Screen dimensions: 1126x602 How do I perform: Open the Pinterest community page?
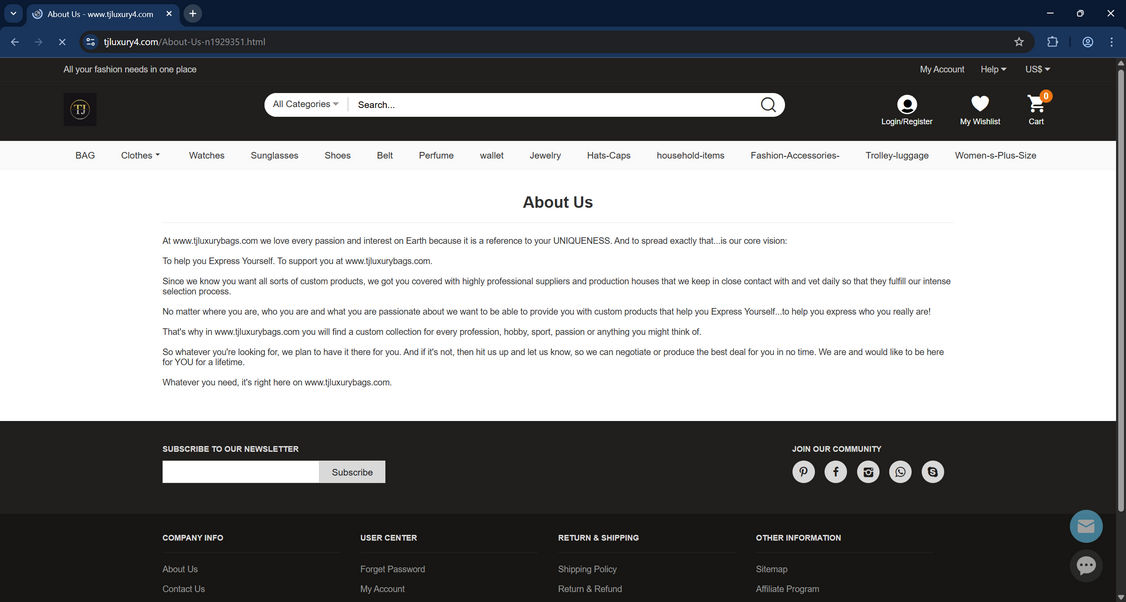(x=803, y=471)
